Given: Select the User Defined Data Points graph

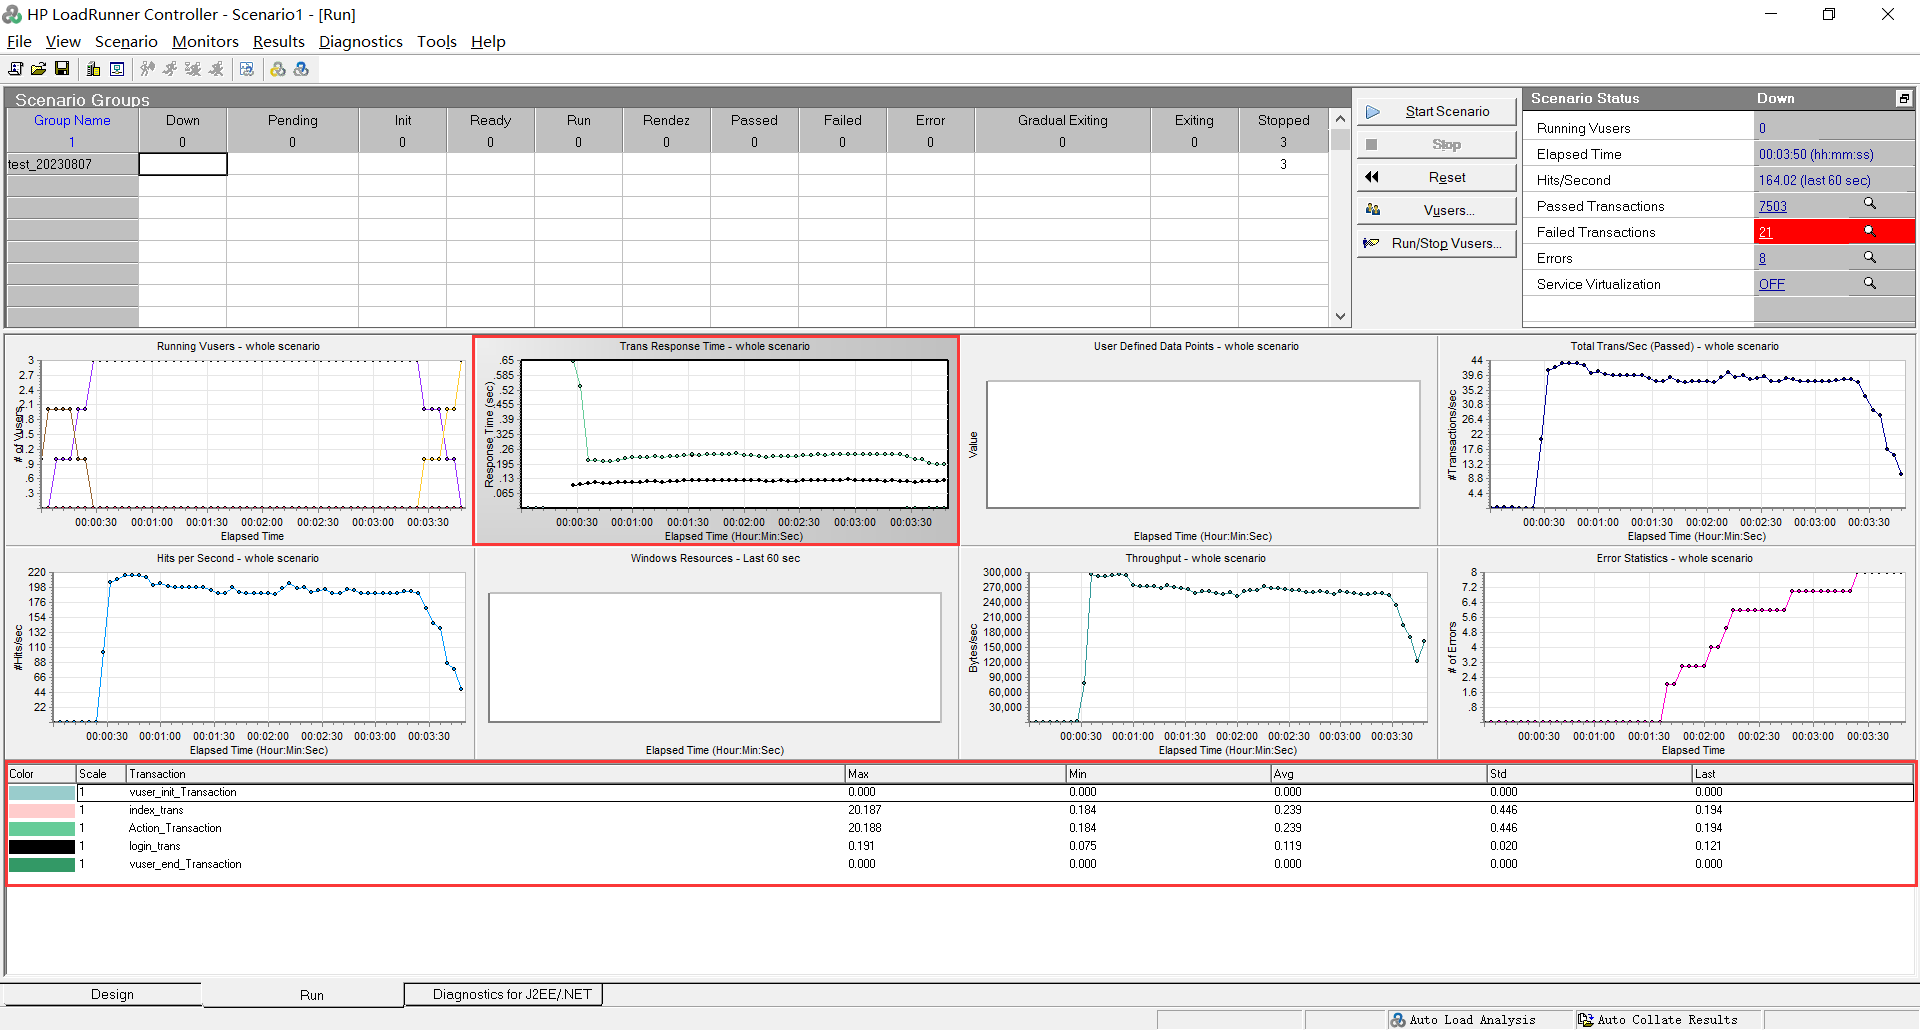Looking at the screenshot, I should pyautogui.click(x=1197, y=440).
